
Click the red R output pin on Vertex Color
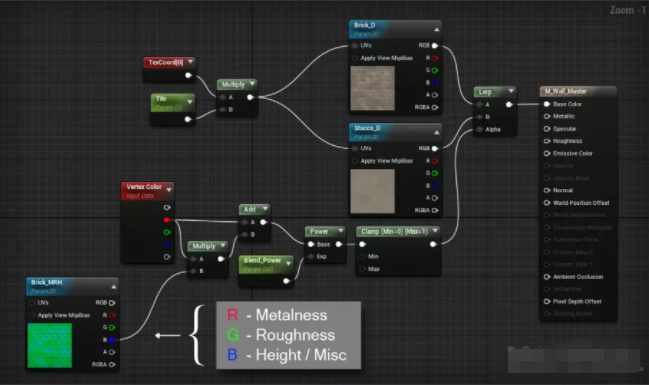pyautogui.click(x=166, y=220)
